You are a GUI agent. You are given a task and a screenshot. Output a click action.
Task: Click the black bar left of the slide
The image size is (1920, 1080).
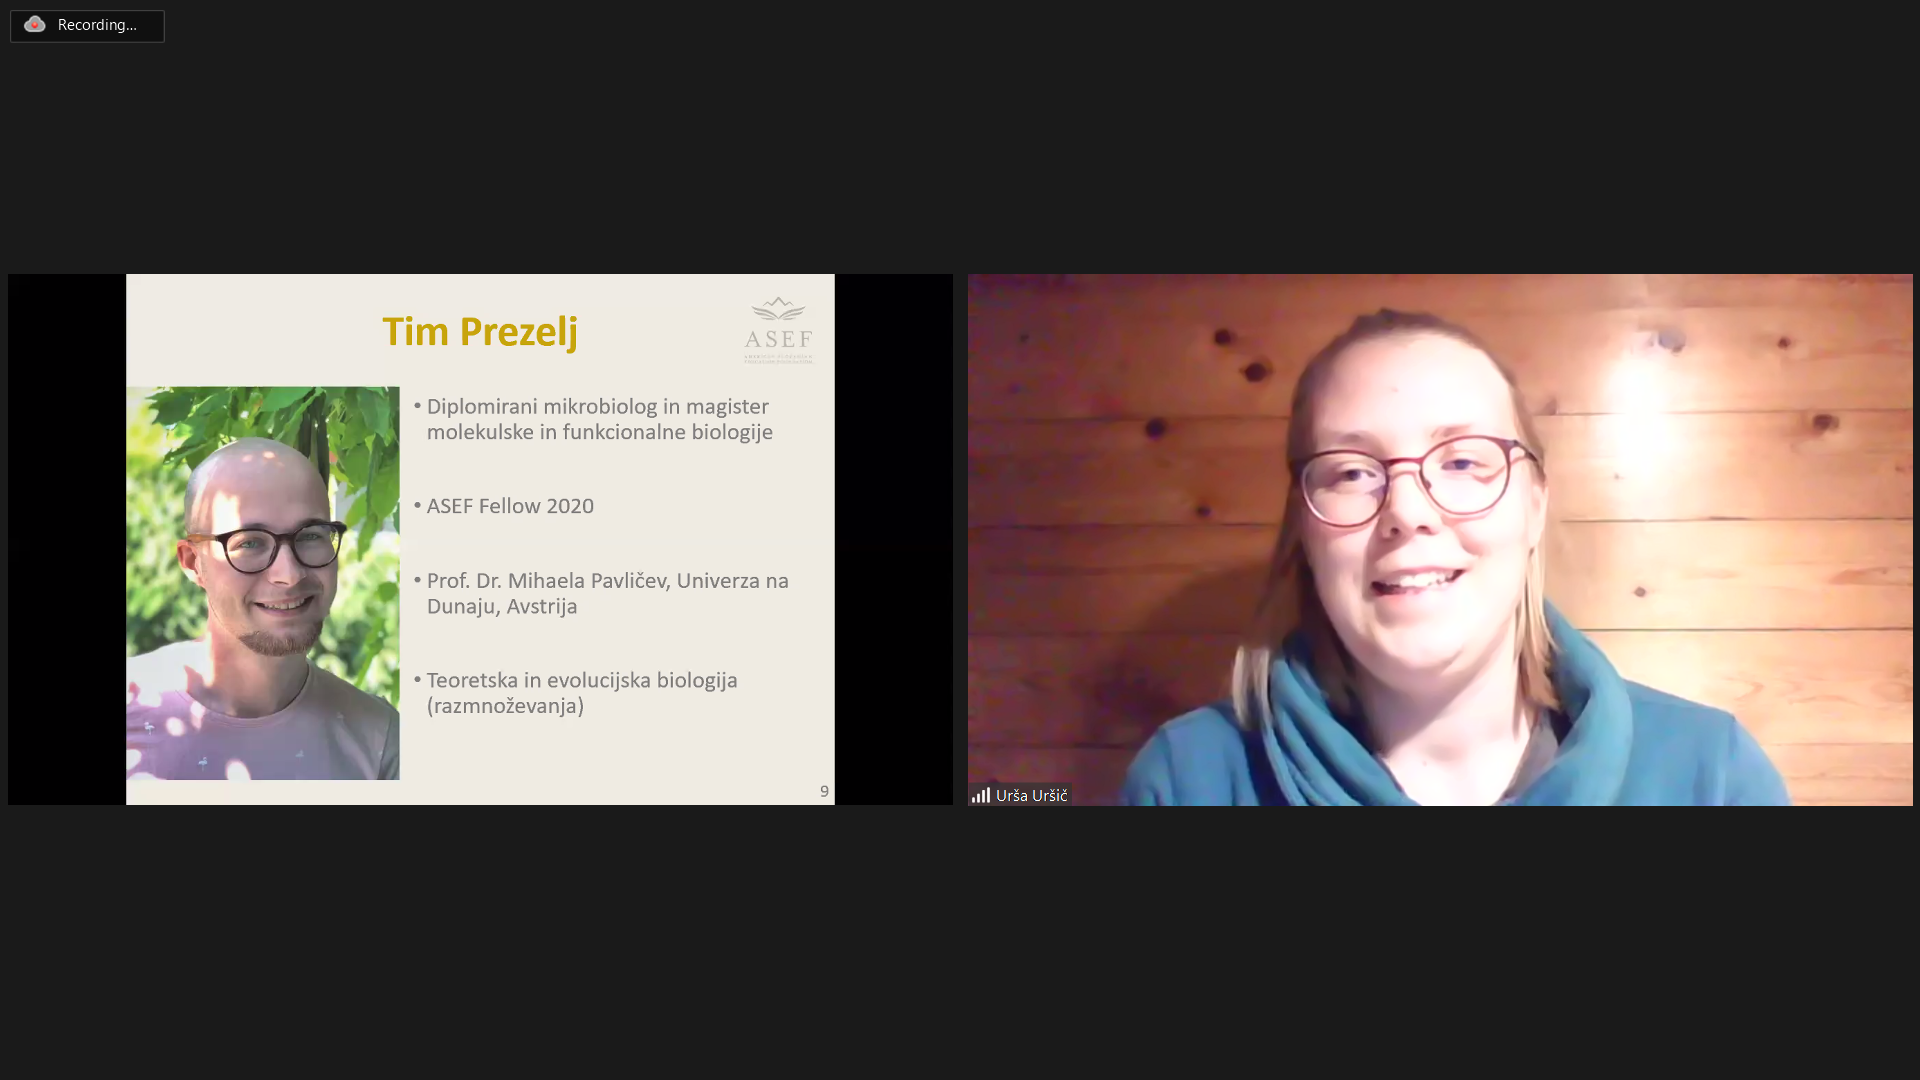tap(67, 539)
